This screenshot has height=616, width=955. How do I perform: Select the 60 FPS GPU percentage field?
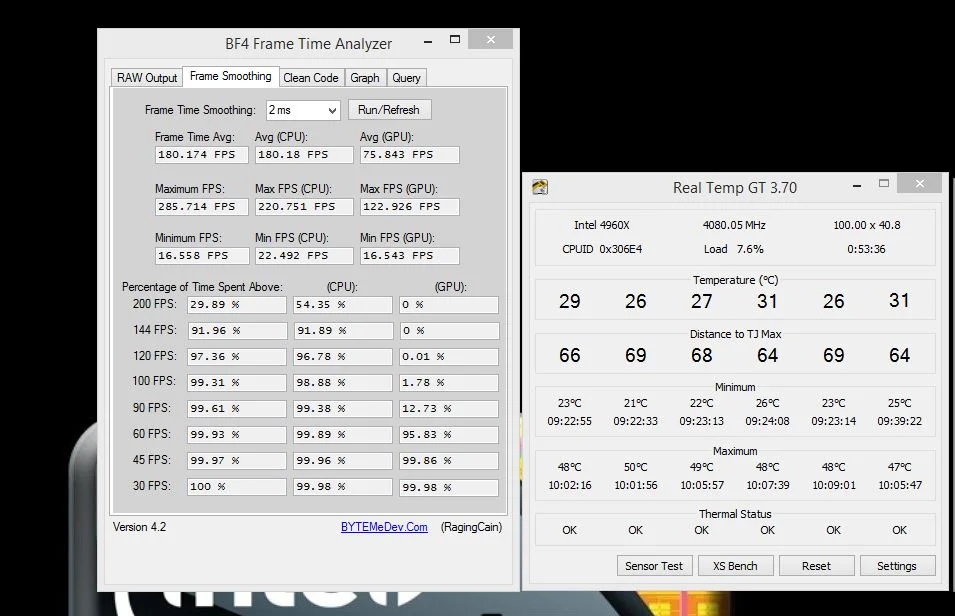pos(449,435)
